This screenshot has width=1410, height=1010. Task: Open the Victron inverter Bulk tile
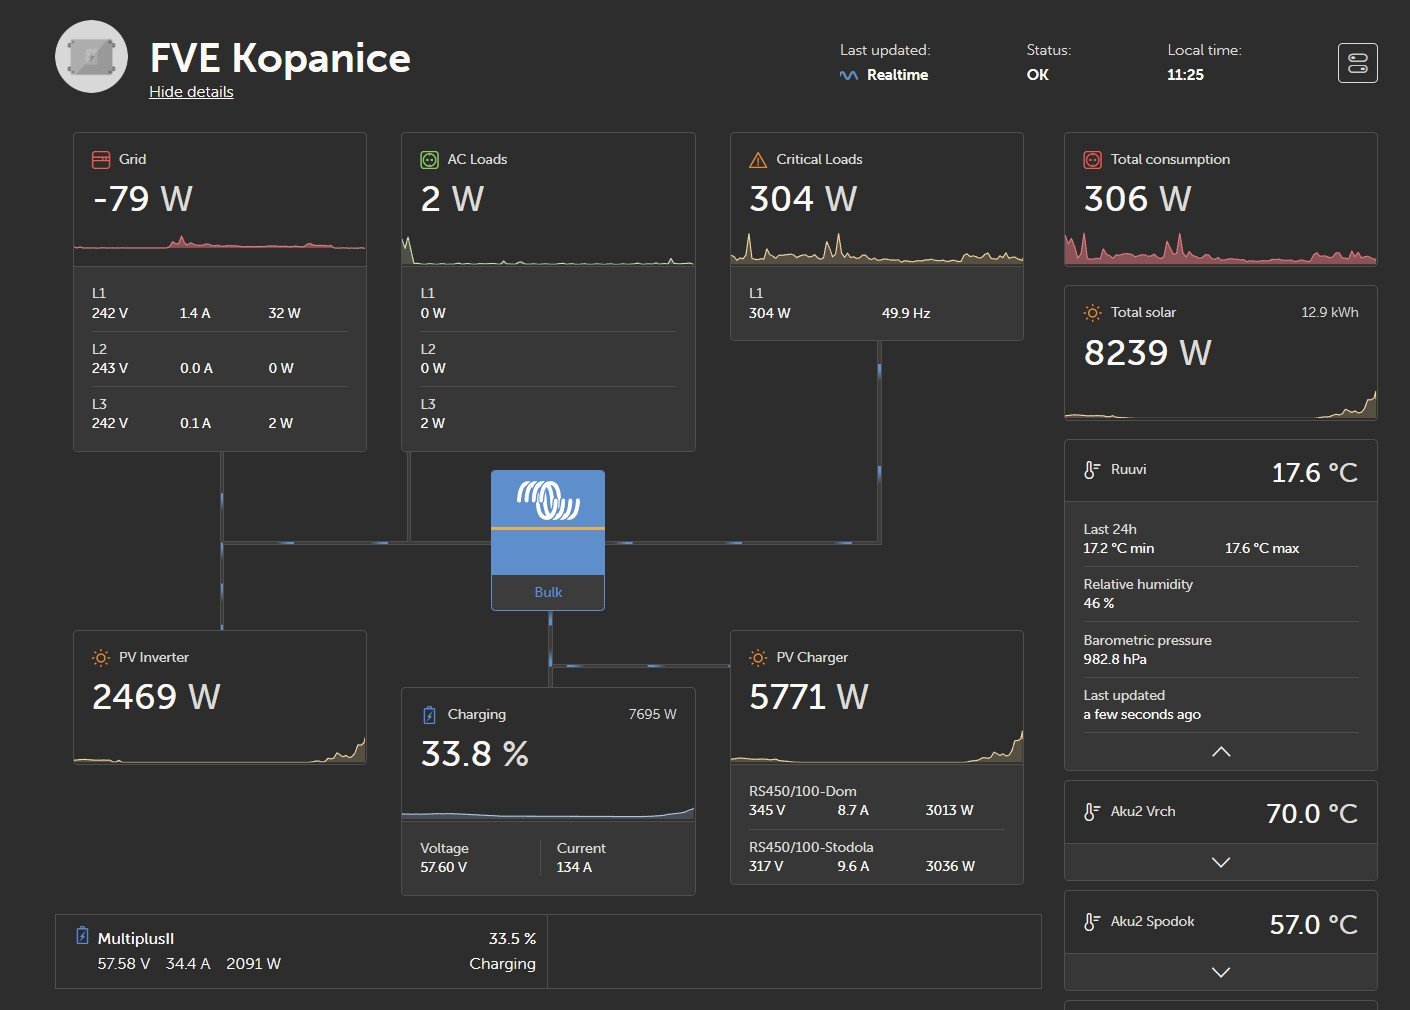[547, 540]
